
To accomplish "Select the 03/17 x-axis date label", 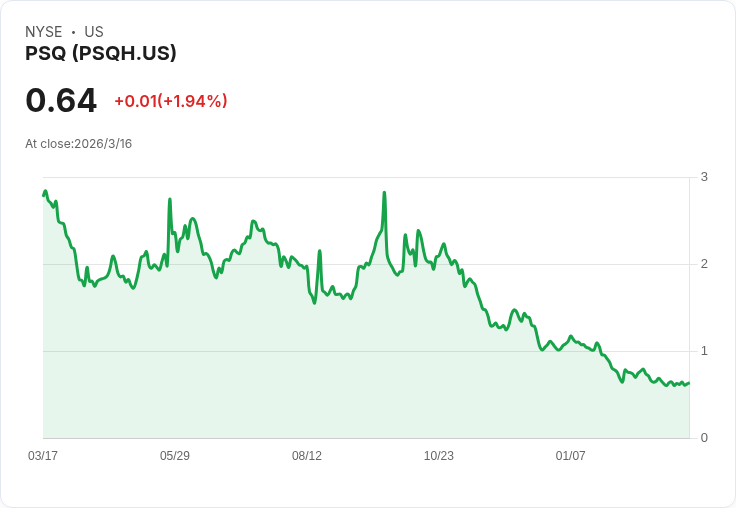I will click(43, 456).
